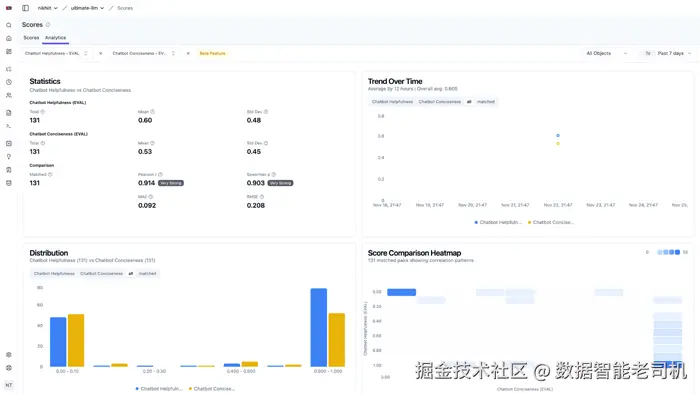
Task: Click the heatmap color scale legend
Action: 667,252
